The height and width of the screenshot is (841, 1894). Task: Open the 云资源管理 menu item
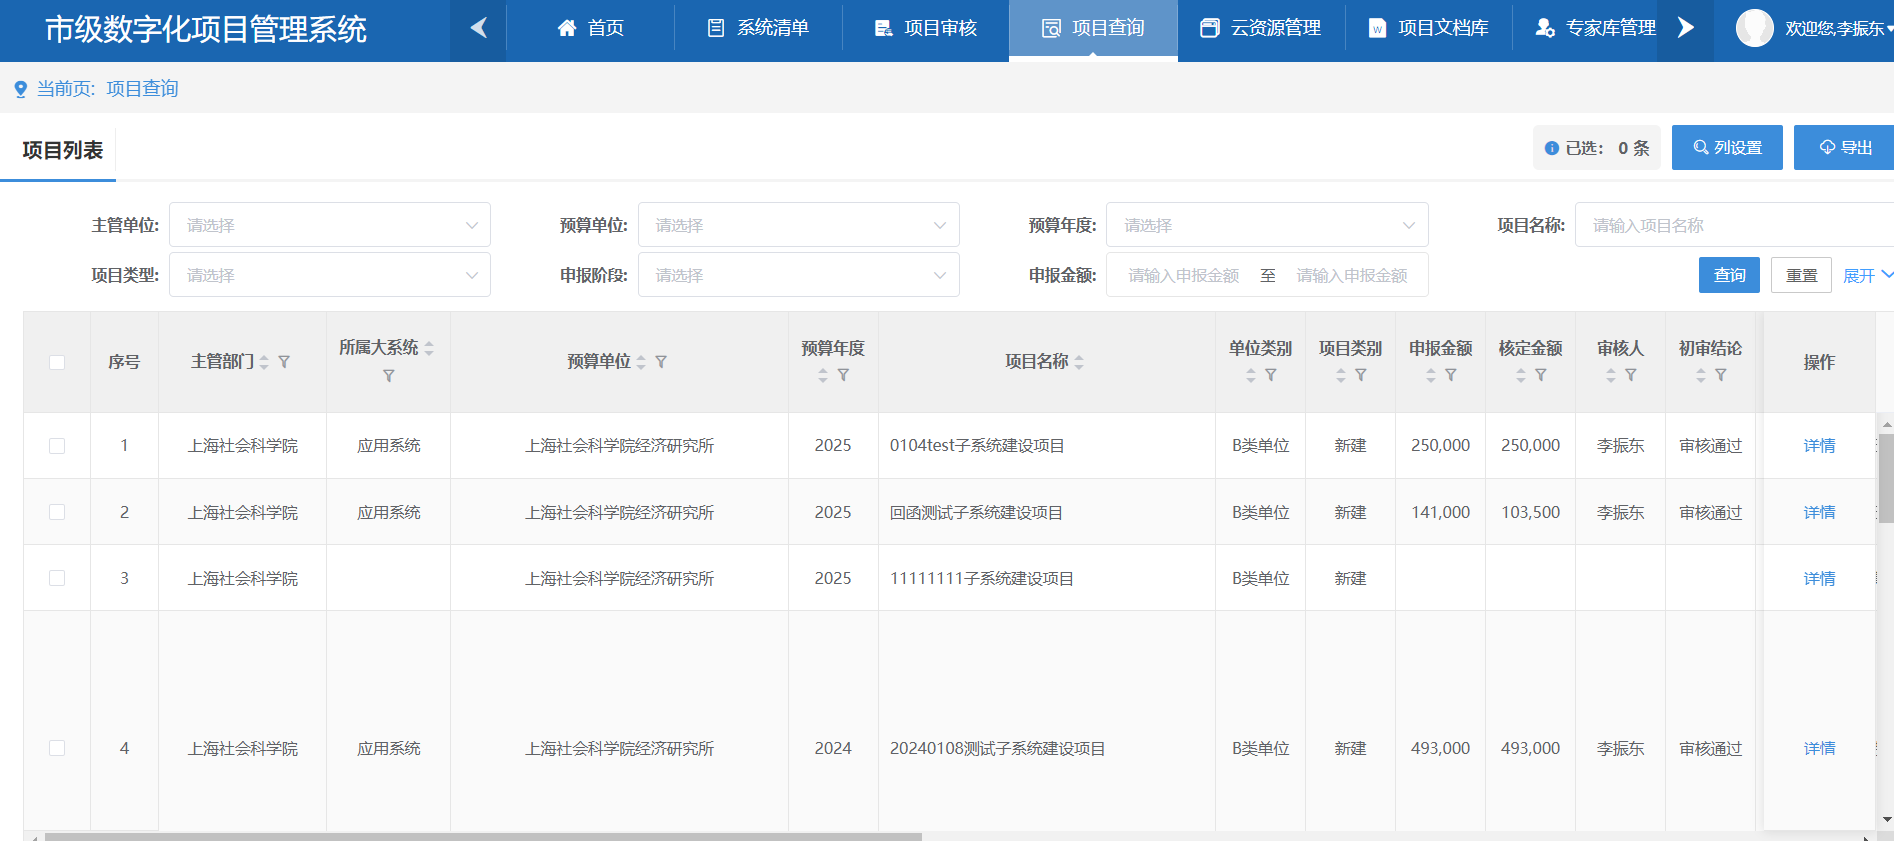pos(1261,28)
